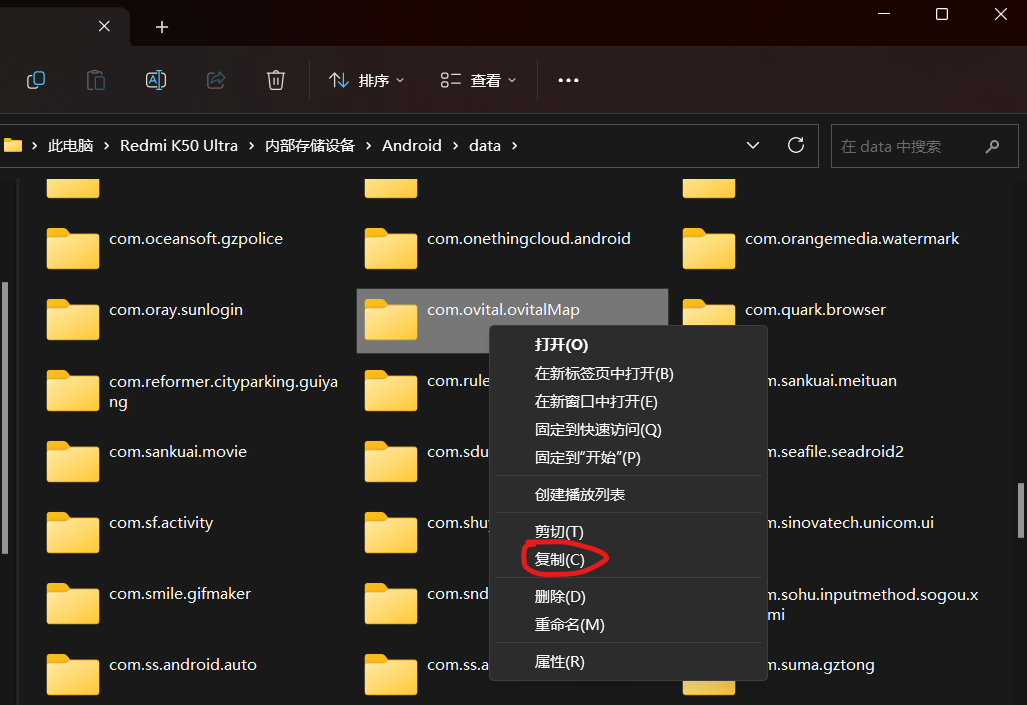Viewport: 1027px width, 705px height.
Task: Select the com.oray.sunlogin folder icon
Action: pos(73,319)
